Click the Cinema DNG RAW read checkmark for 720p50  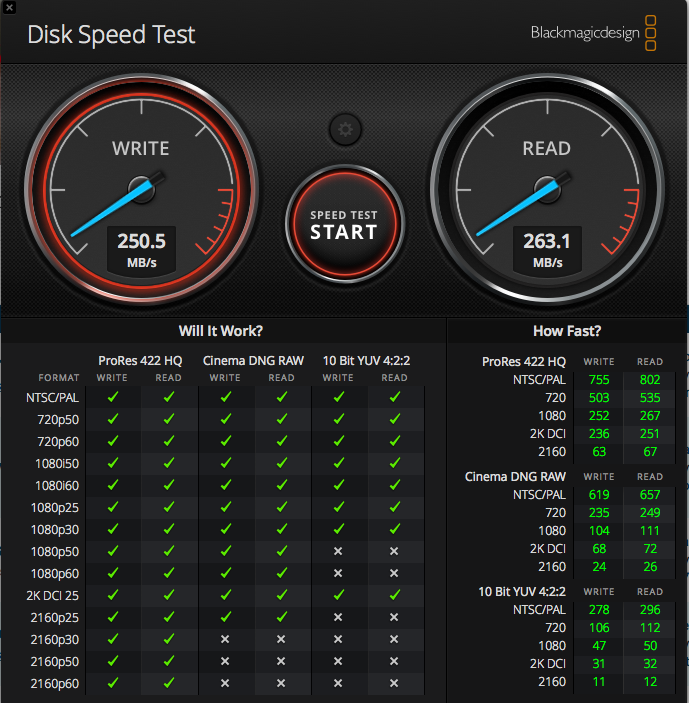(x=282, y=419)
